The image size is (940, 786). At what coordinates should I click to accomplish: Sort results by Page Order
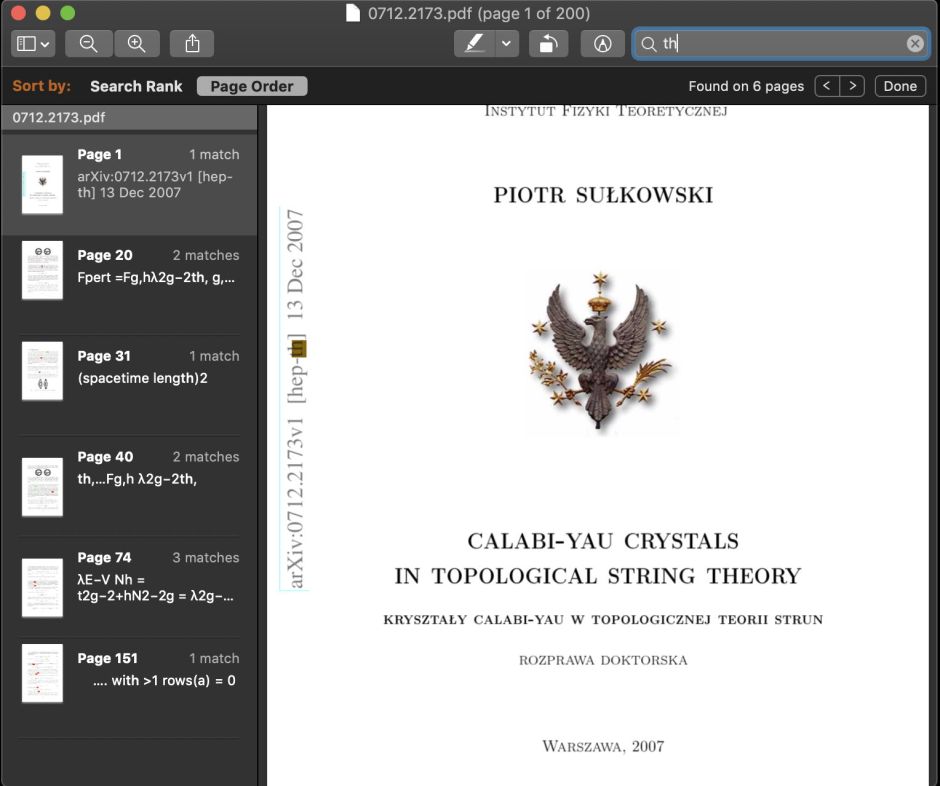[252, 86]
